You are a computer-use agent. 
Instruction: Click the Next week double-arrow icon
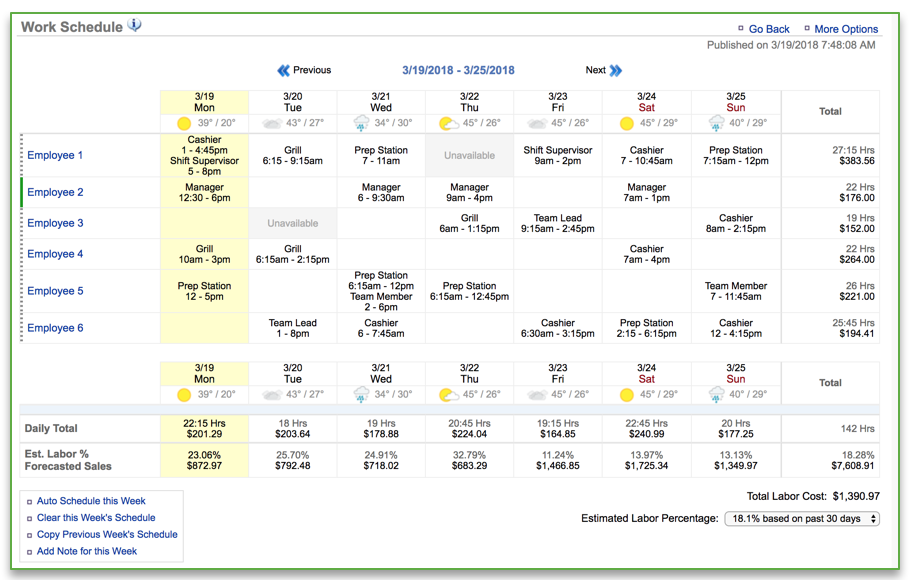615,70
